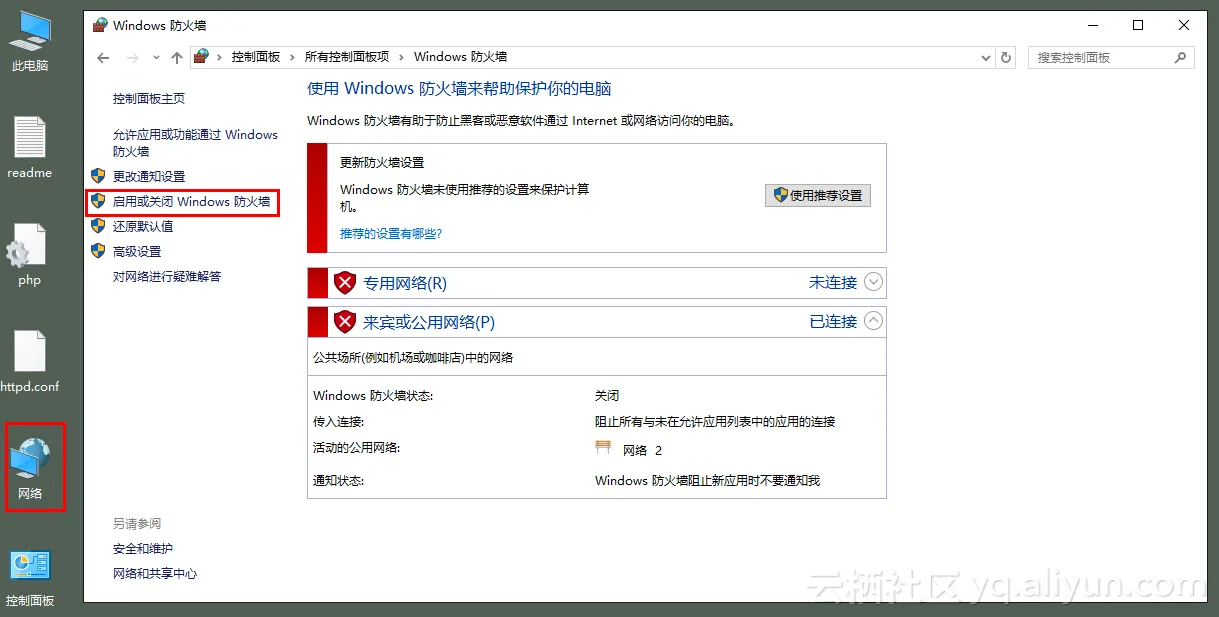Minimize the Windows 防火墙 window
The image size is (1219, 617).
tap(1091, 25)
